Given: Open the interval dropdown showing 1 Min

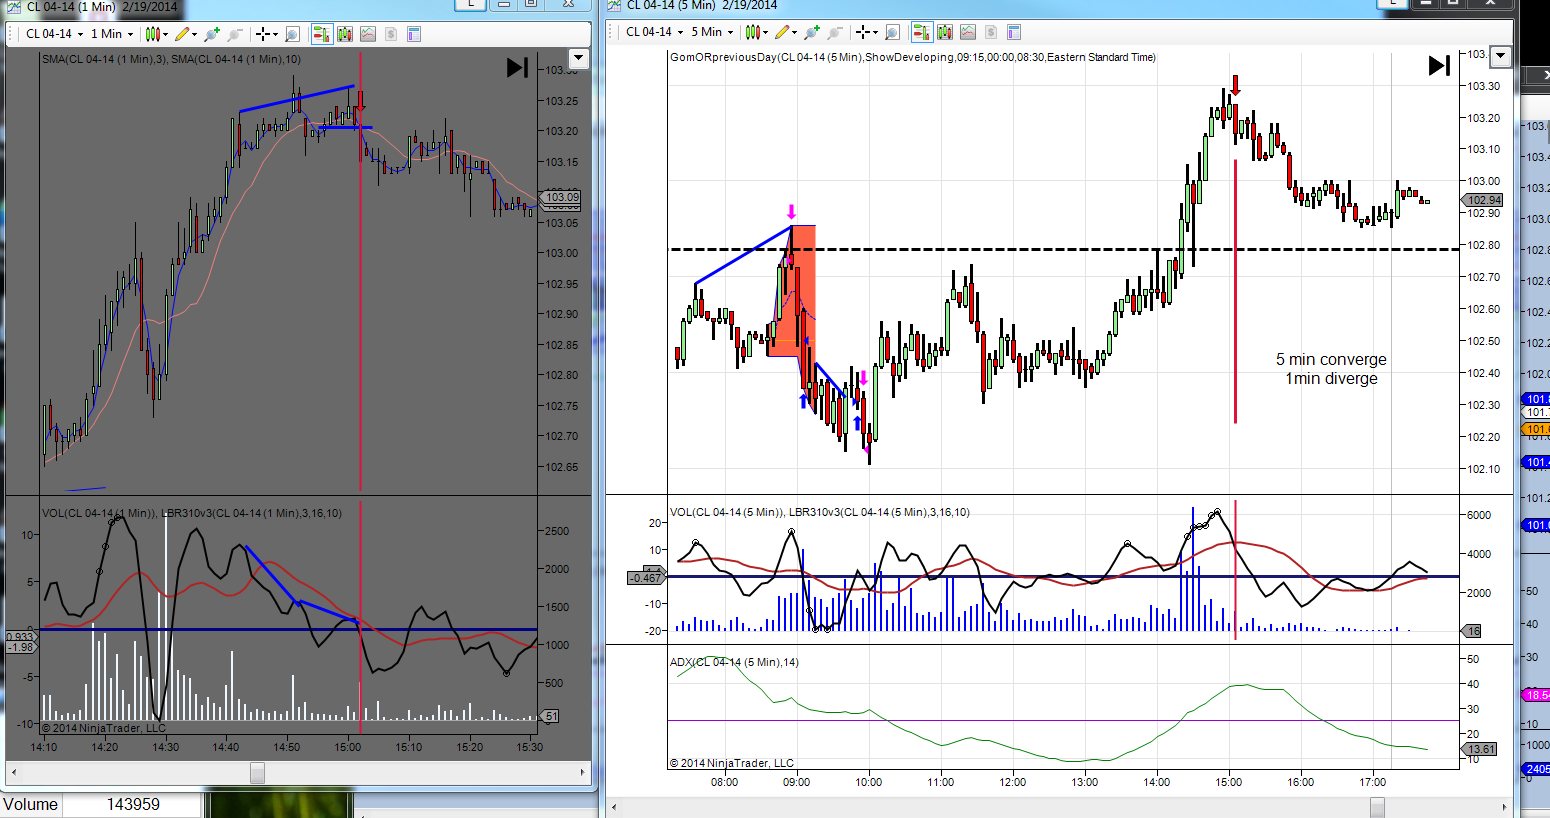Looking at the screenshot, I should coord(111,34).
